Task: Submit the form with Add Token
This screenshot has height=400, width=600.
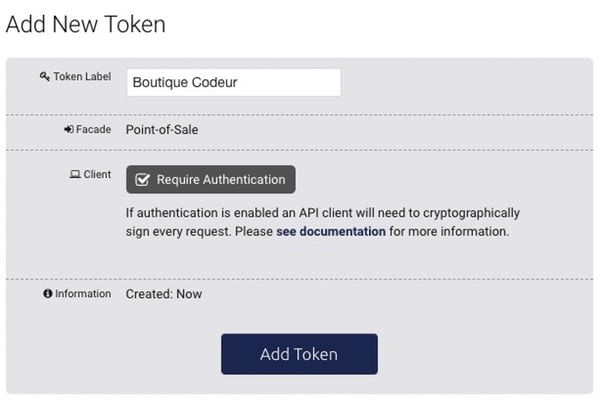Action: pos(299,354)
